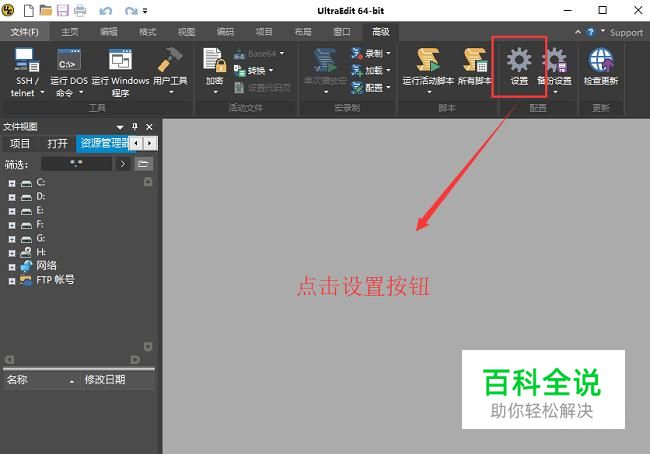650x454 pixels.
Task: Click the 运行 DOS 命令 icon
Action: [x=69, y=59]
